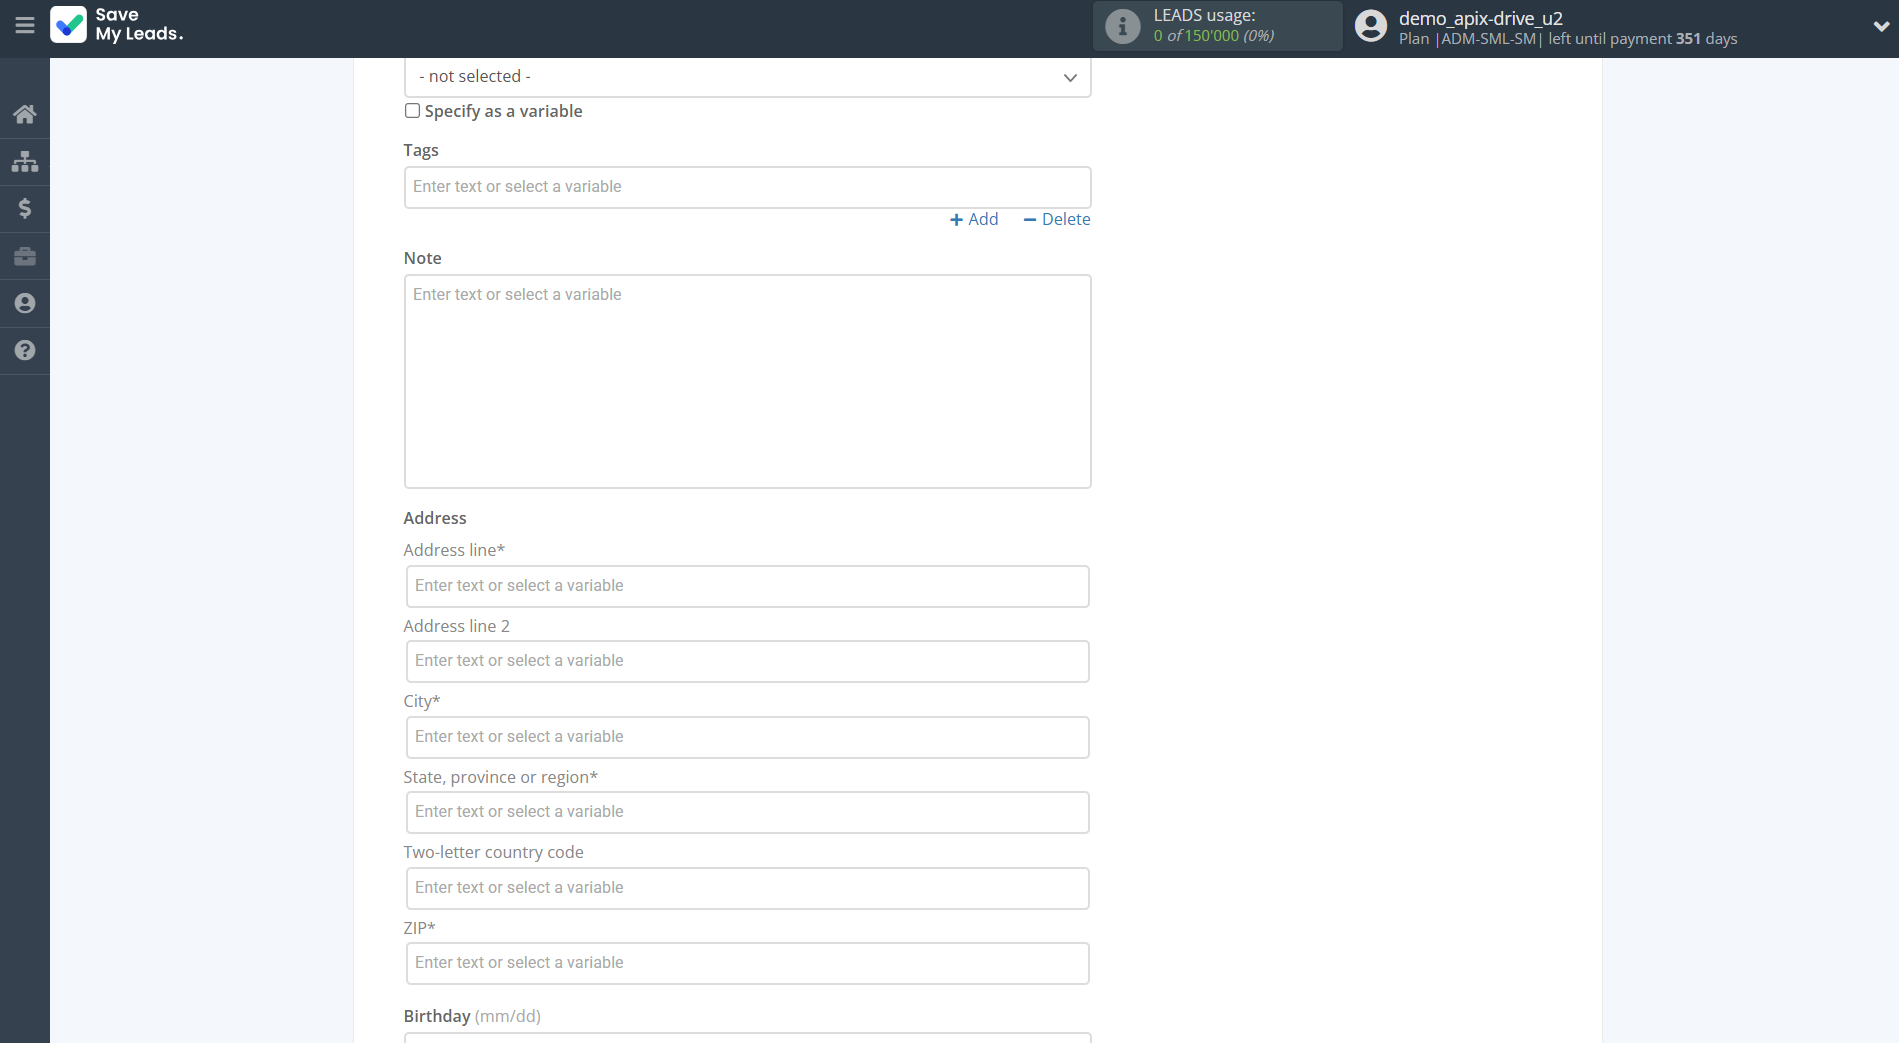Select the City input field

point(747,737)
